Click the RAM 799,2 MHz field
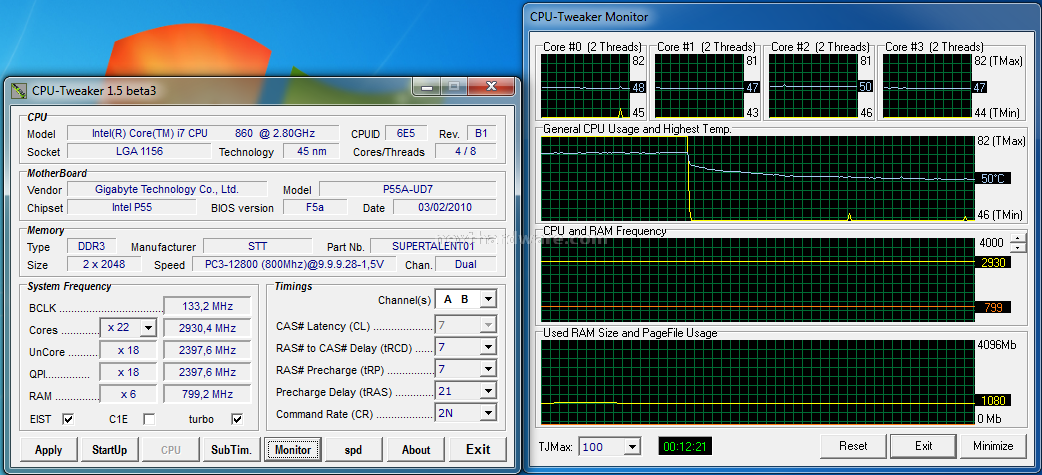1042x475 pixels. click(x=207, y=394)
